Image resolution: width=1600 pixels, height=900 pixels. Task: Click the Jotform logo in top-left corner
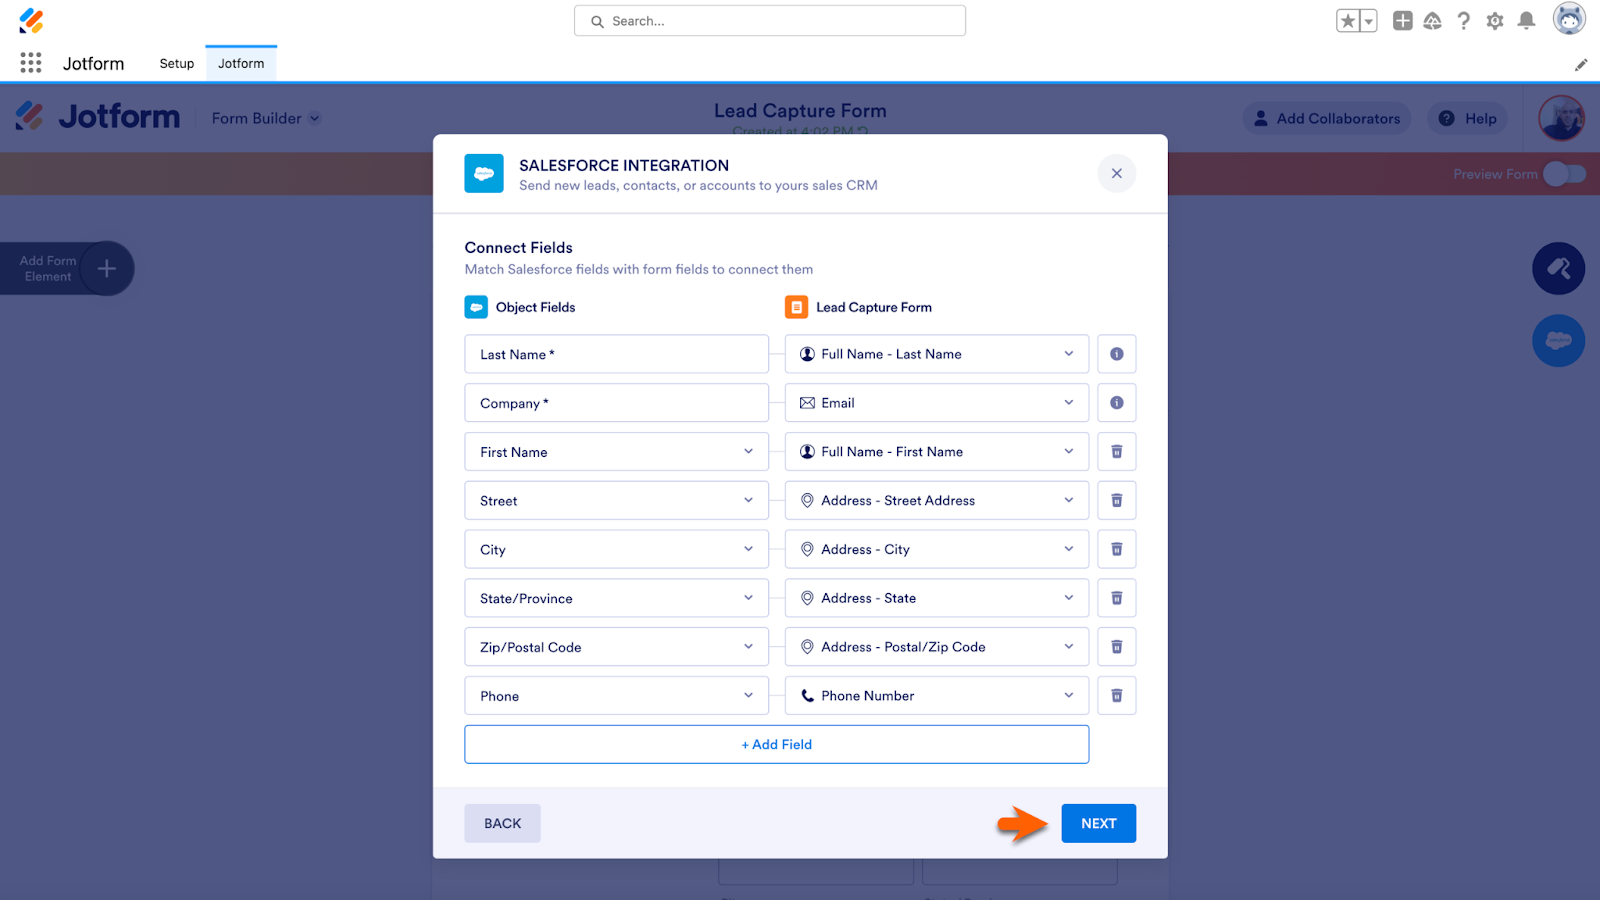[x=31, y=20]
